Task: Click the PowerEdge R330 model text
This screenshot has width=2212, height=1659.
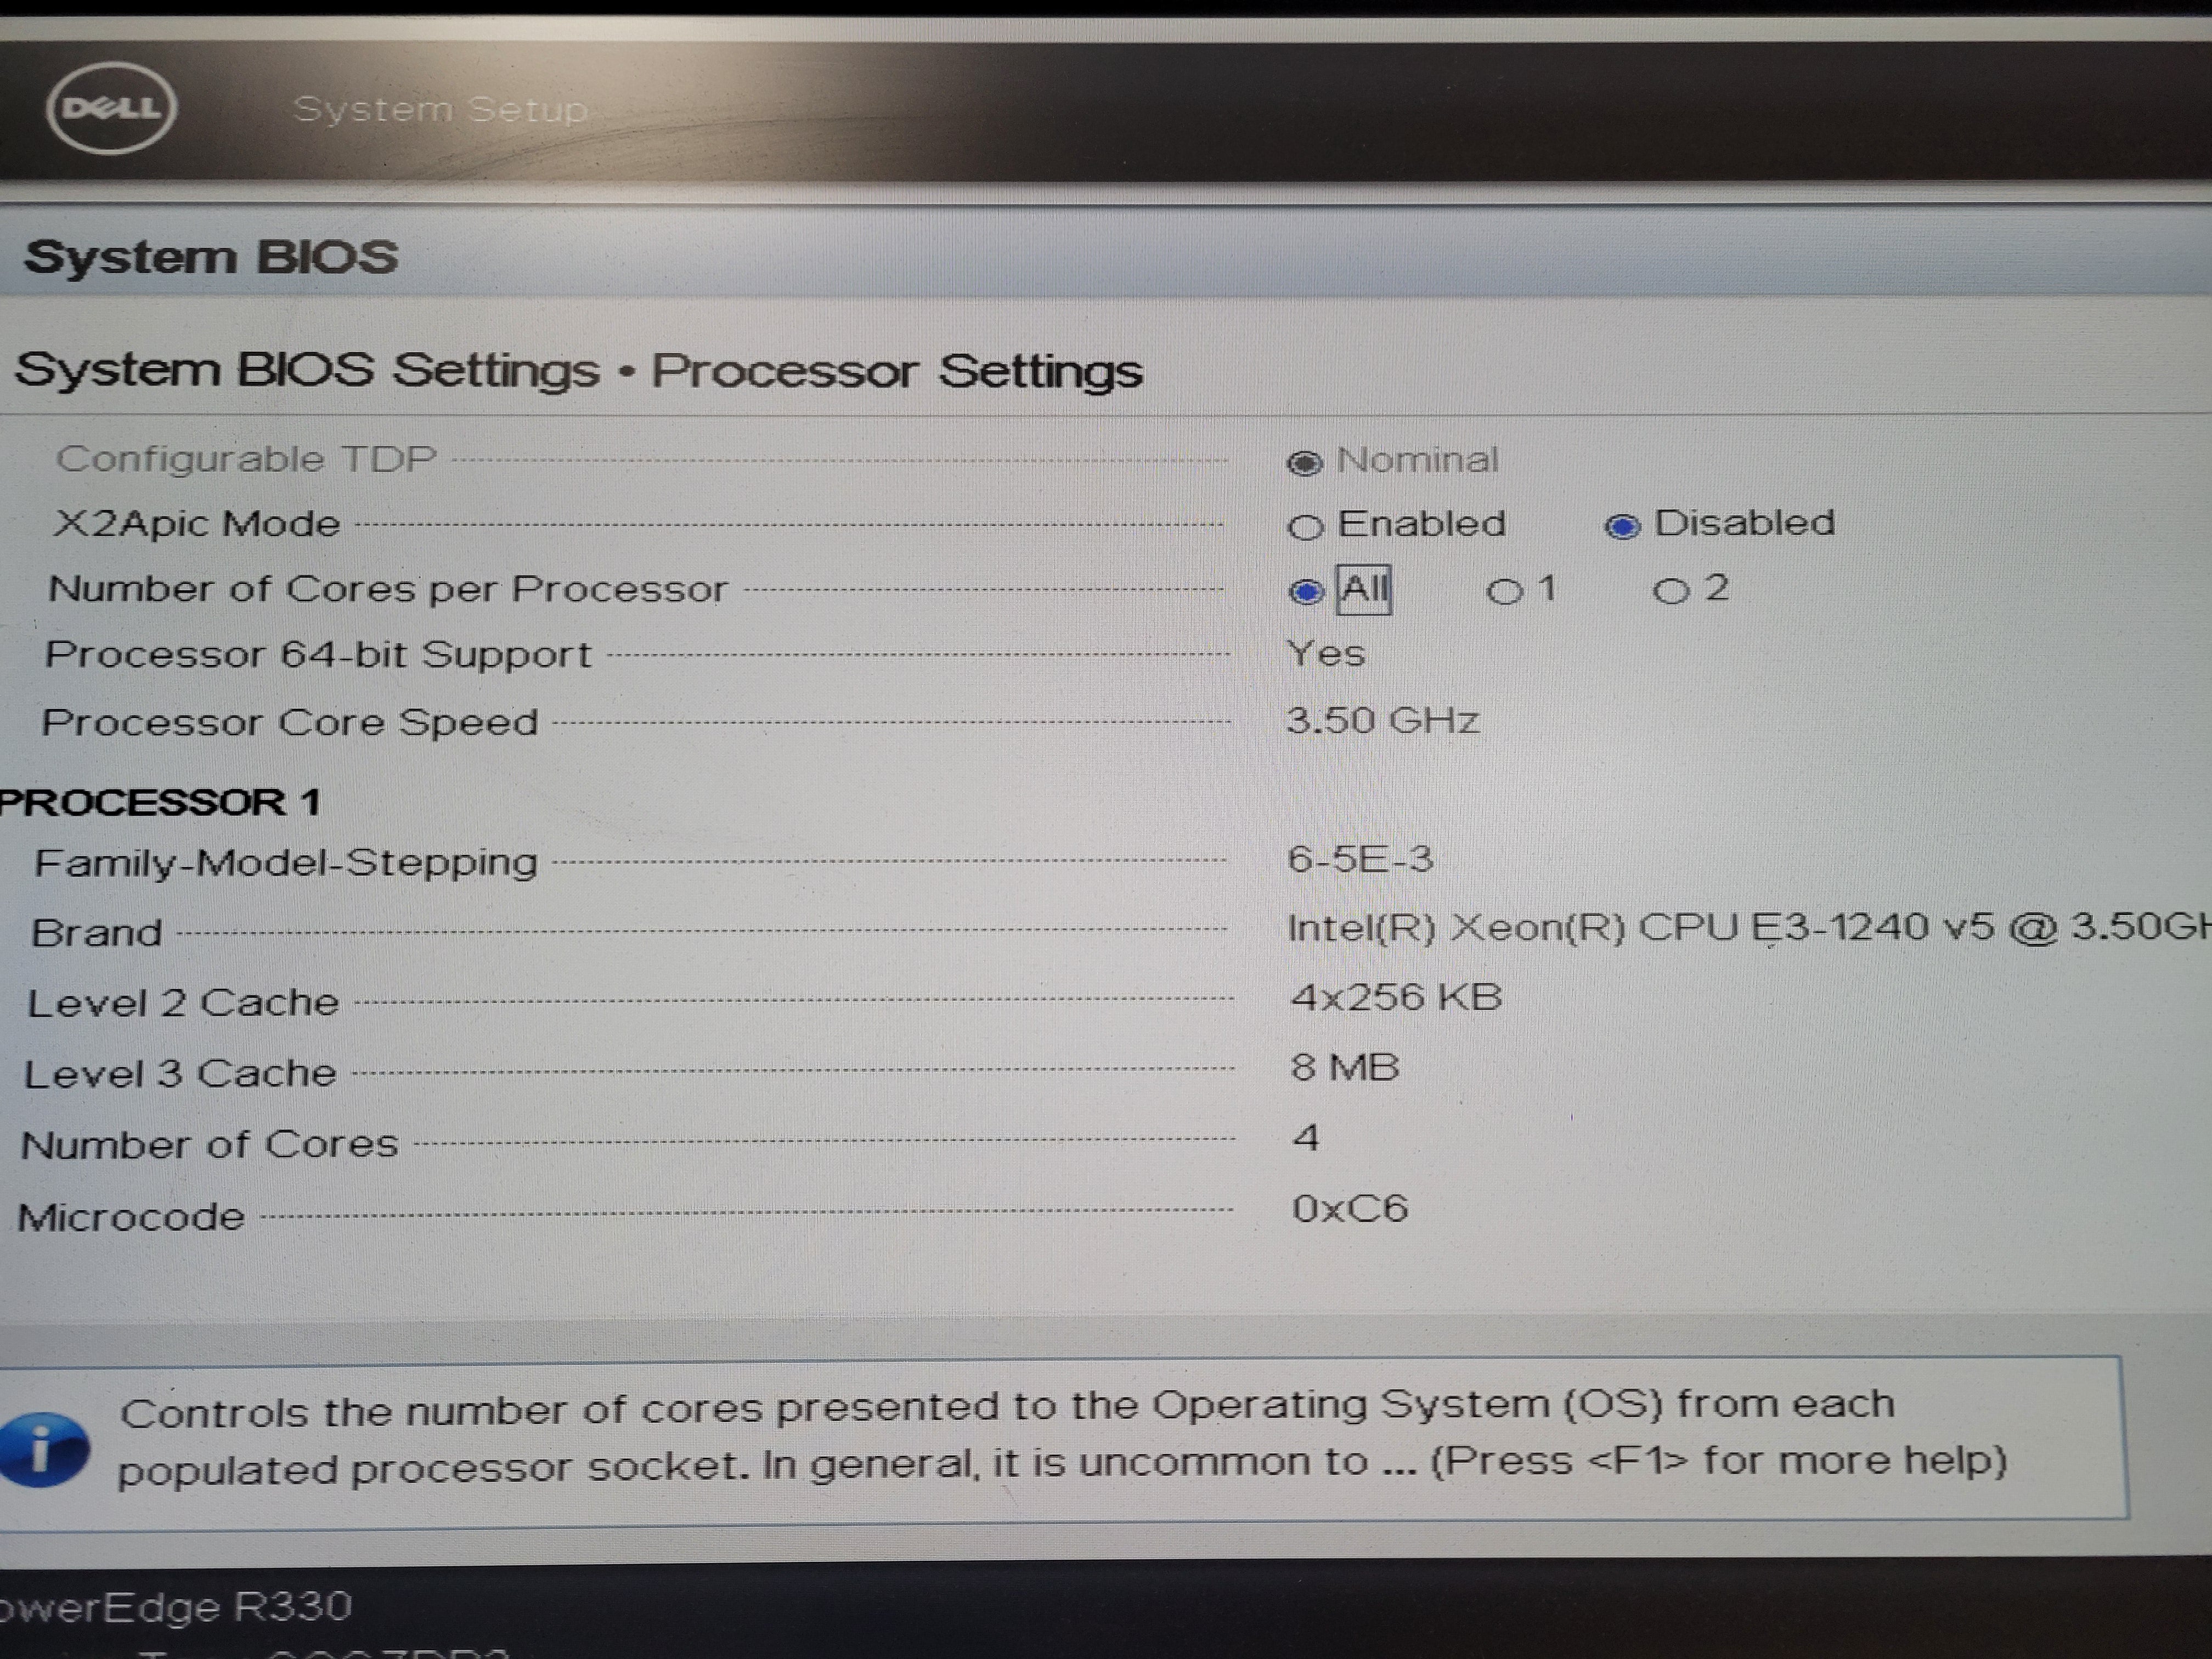Action: (176, 1607)
